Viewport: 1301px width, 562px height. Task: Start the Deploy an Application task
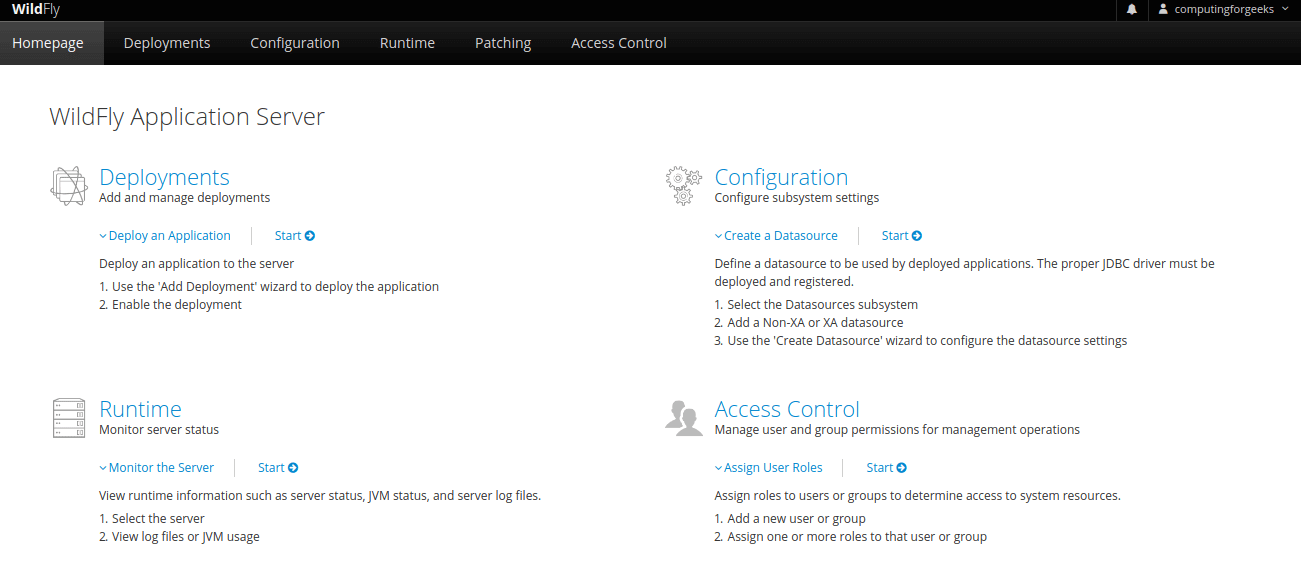(x=295, y=236)
